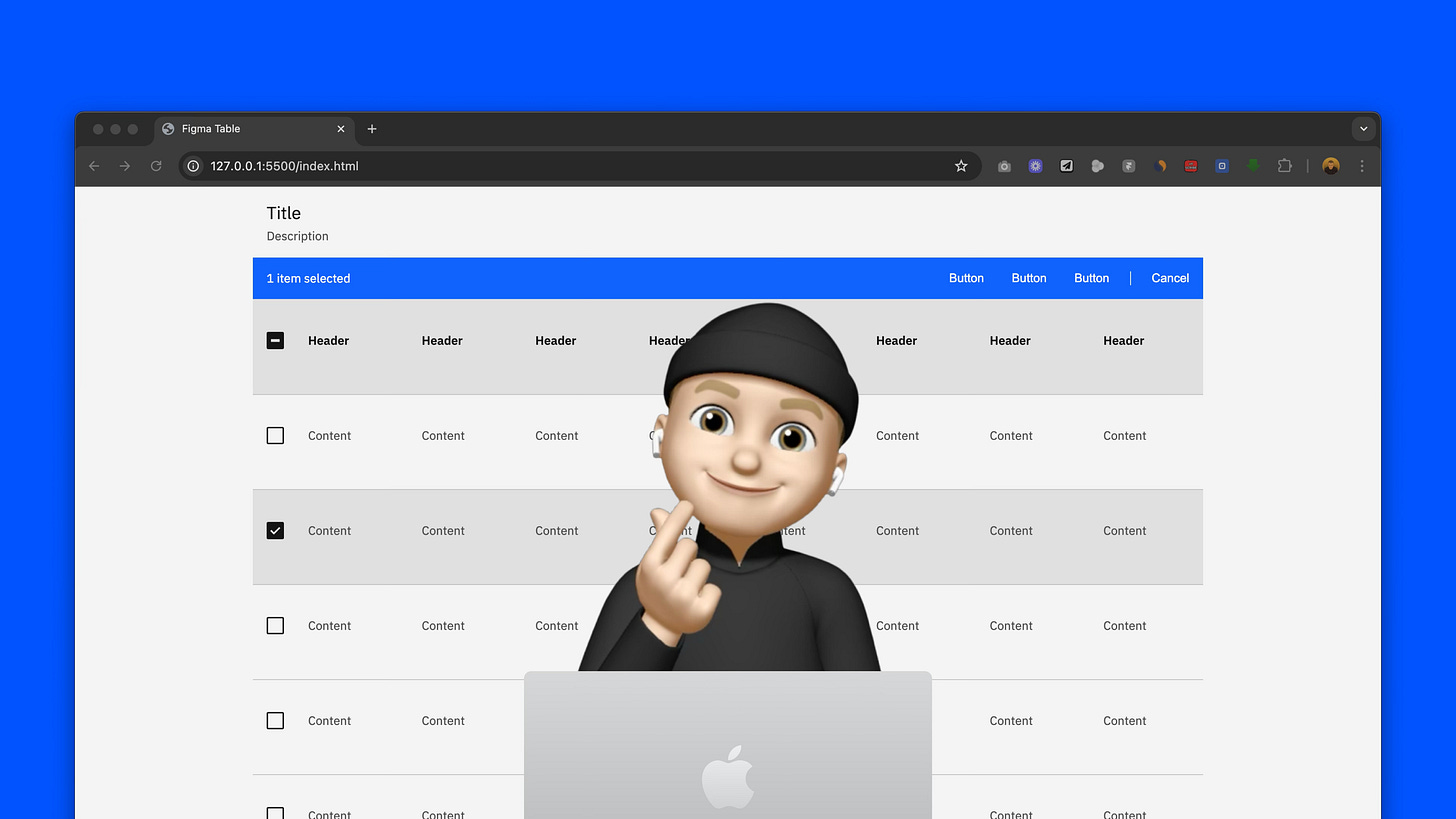1456x819 pixels.
Task: Open the Chrome three-dot menu
Action: pos(1362,166)
